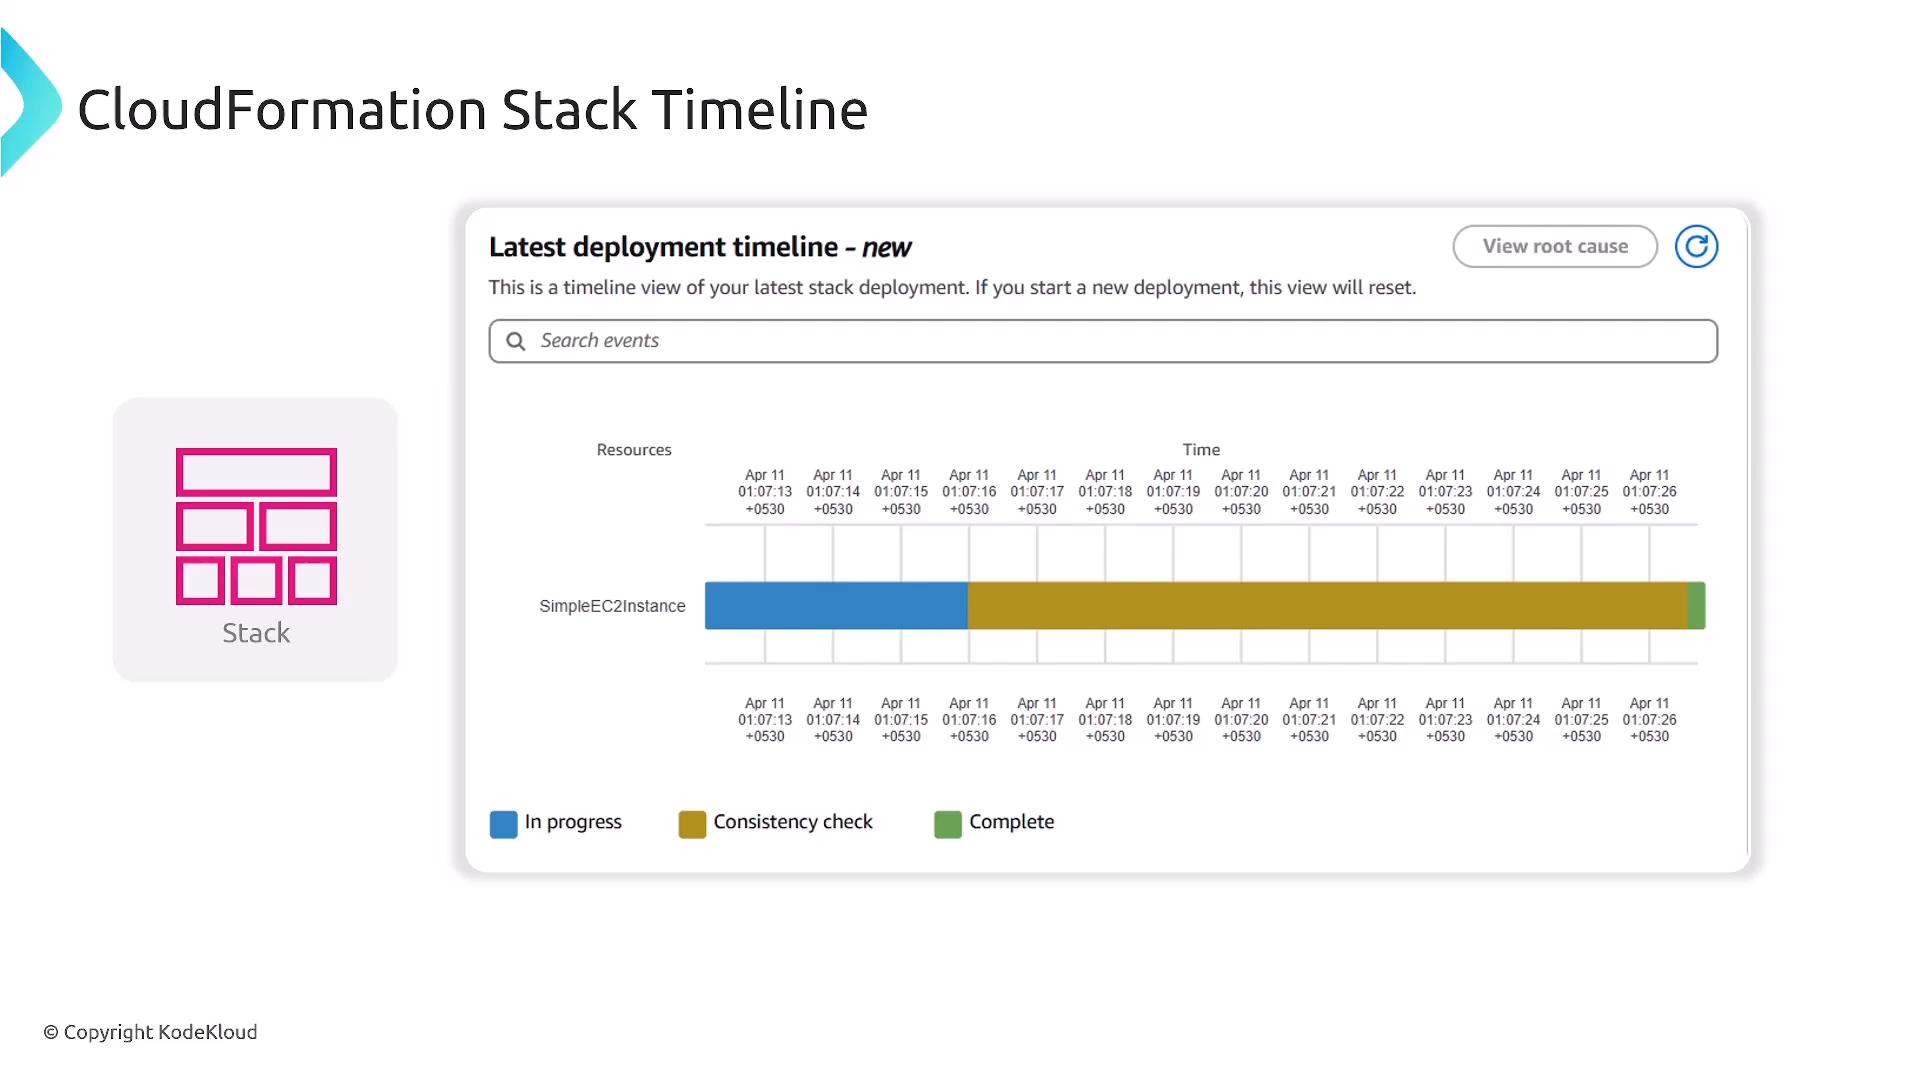Click the SimpleEC2Instance resource label
Image resolution: width=1920 pixels, height=1080 pixels.
click(612, 606)
